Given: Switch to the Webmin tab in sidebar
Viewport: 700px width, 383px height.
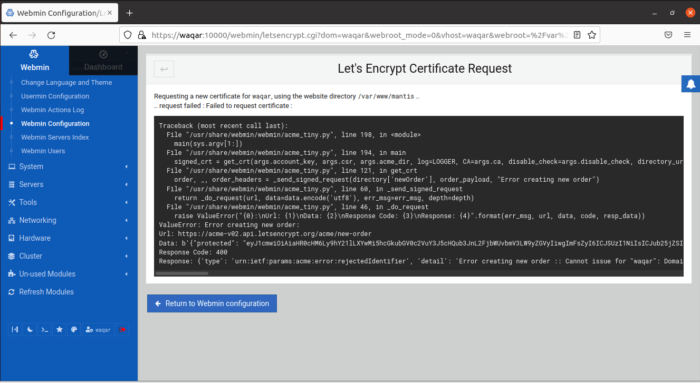Looking at the screenshot, I should [x=34, y=60].
